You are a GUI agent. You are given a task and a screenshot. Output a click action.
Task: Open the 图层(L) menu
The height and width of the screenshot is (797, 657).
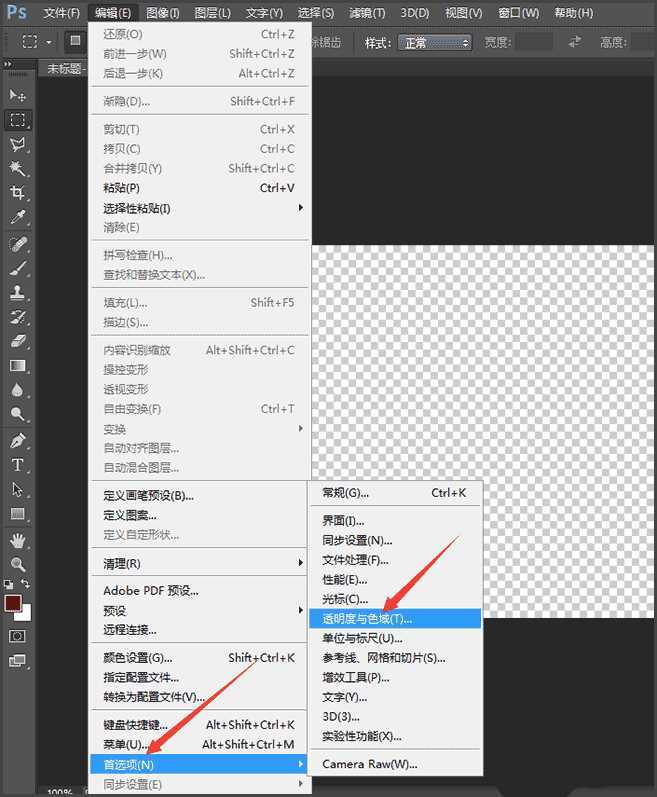tap(212, 13)
